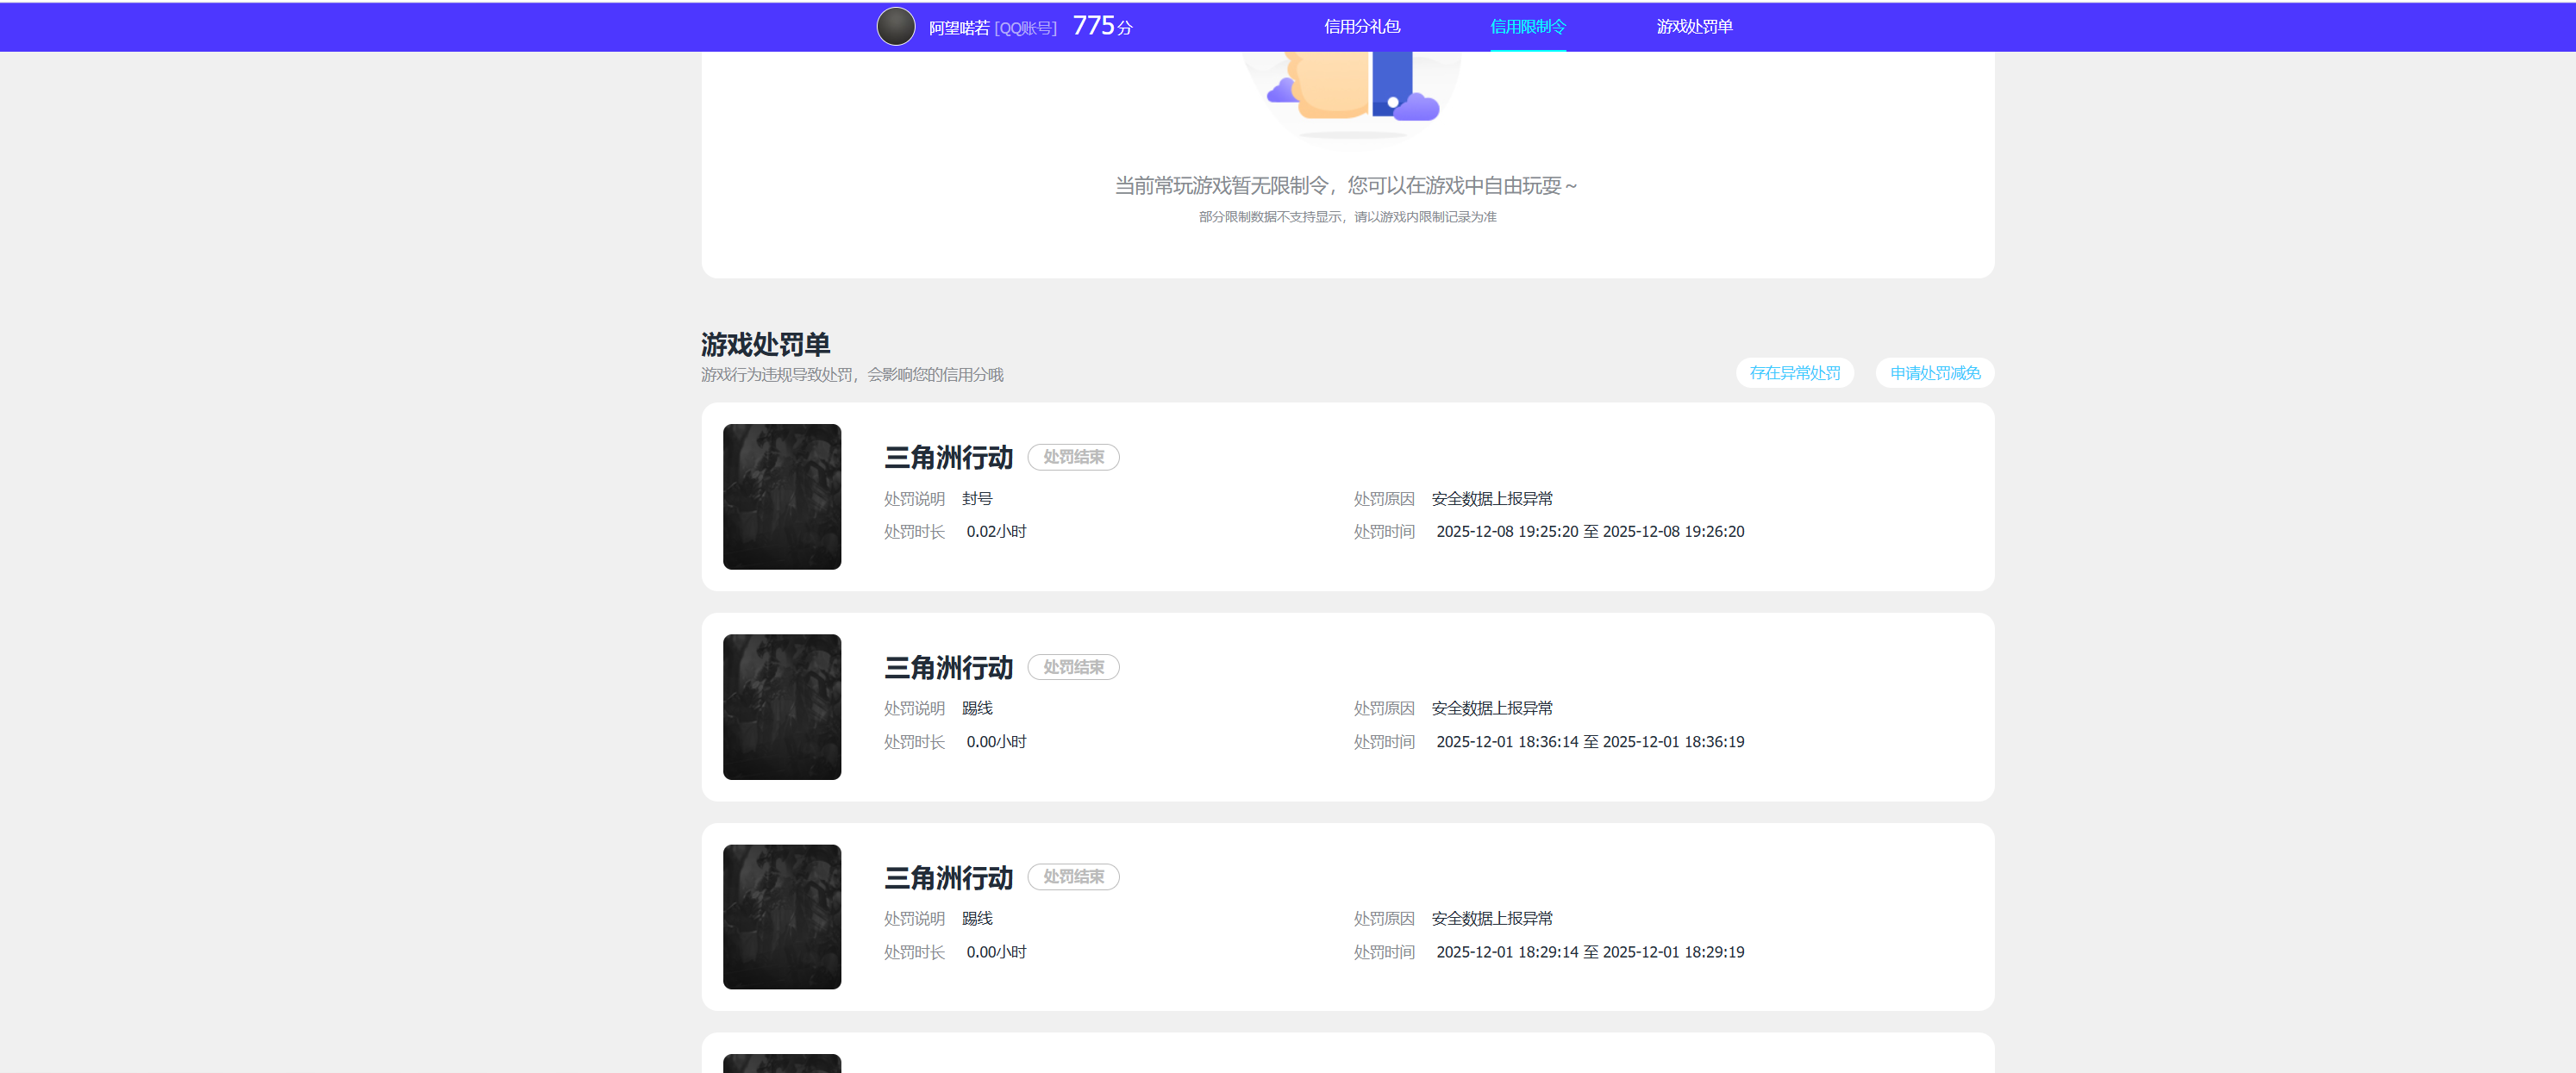Click 处罚结束 badge on the 18:29:14 record

(1073, 877)
